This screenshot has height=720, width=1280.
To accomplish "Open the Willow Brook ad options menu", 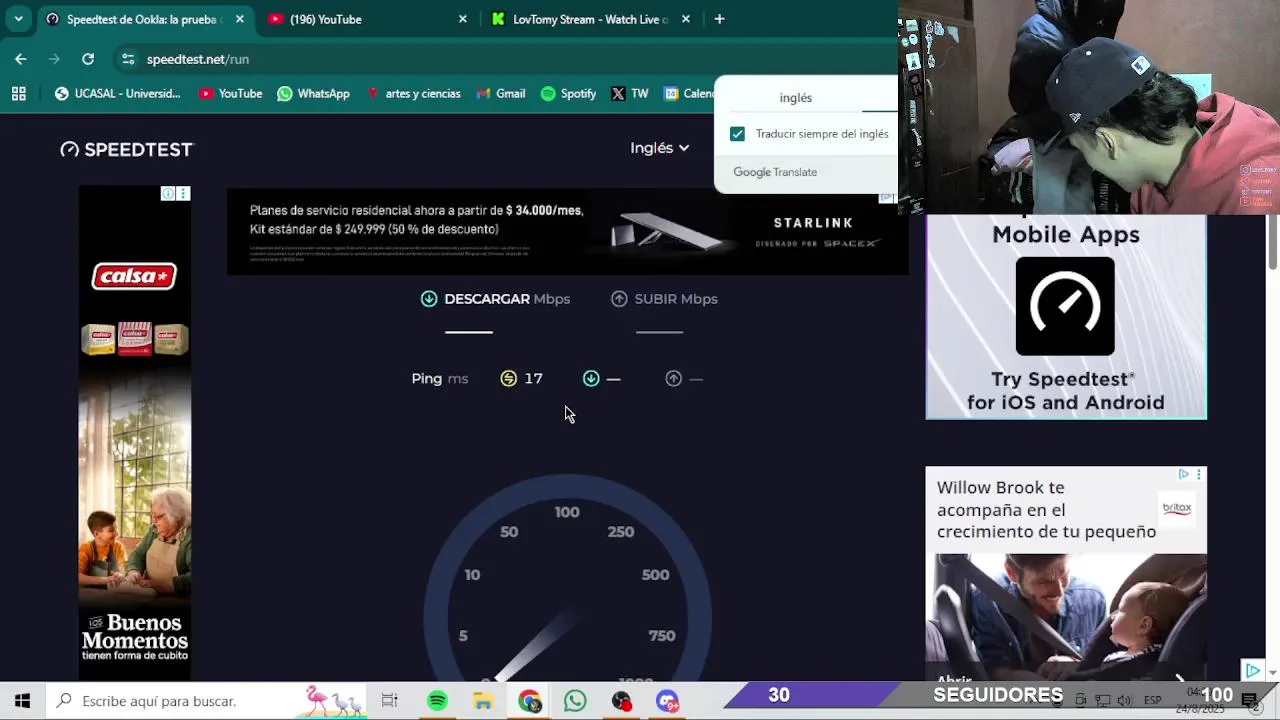I will coord(1198,474).
